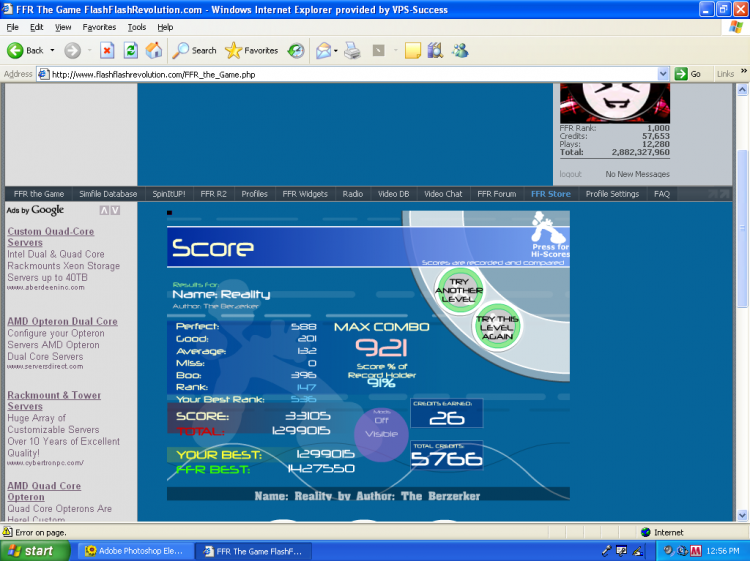Click Try Another Level button
The width and height of the screenshot is (750, 561).
click(x=458, y=290)
